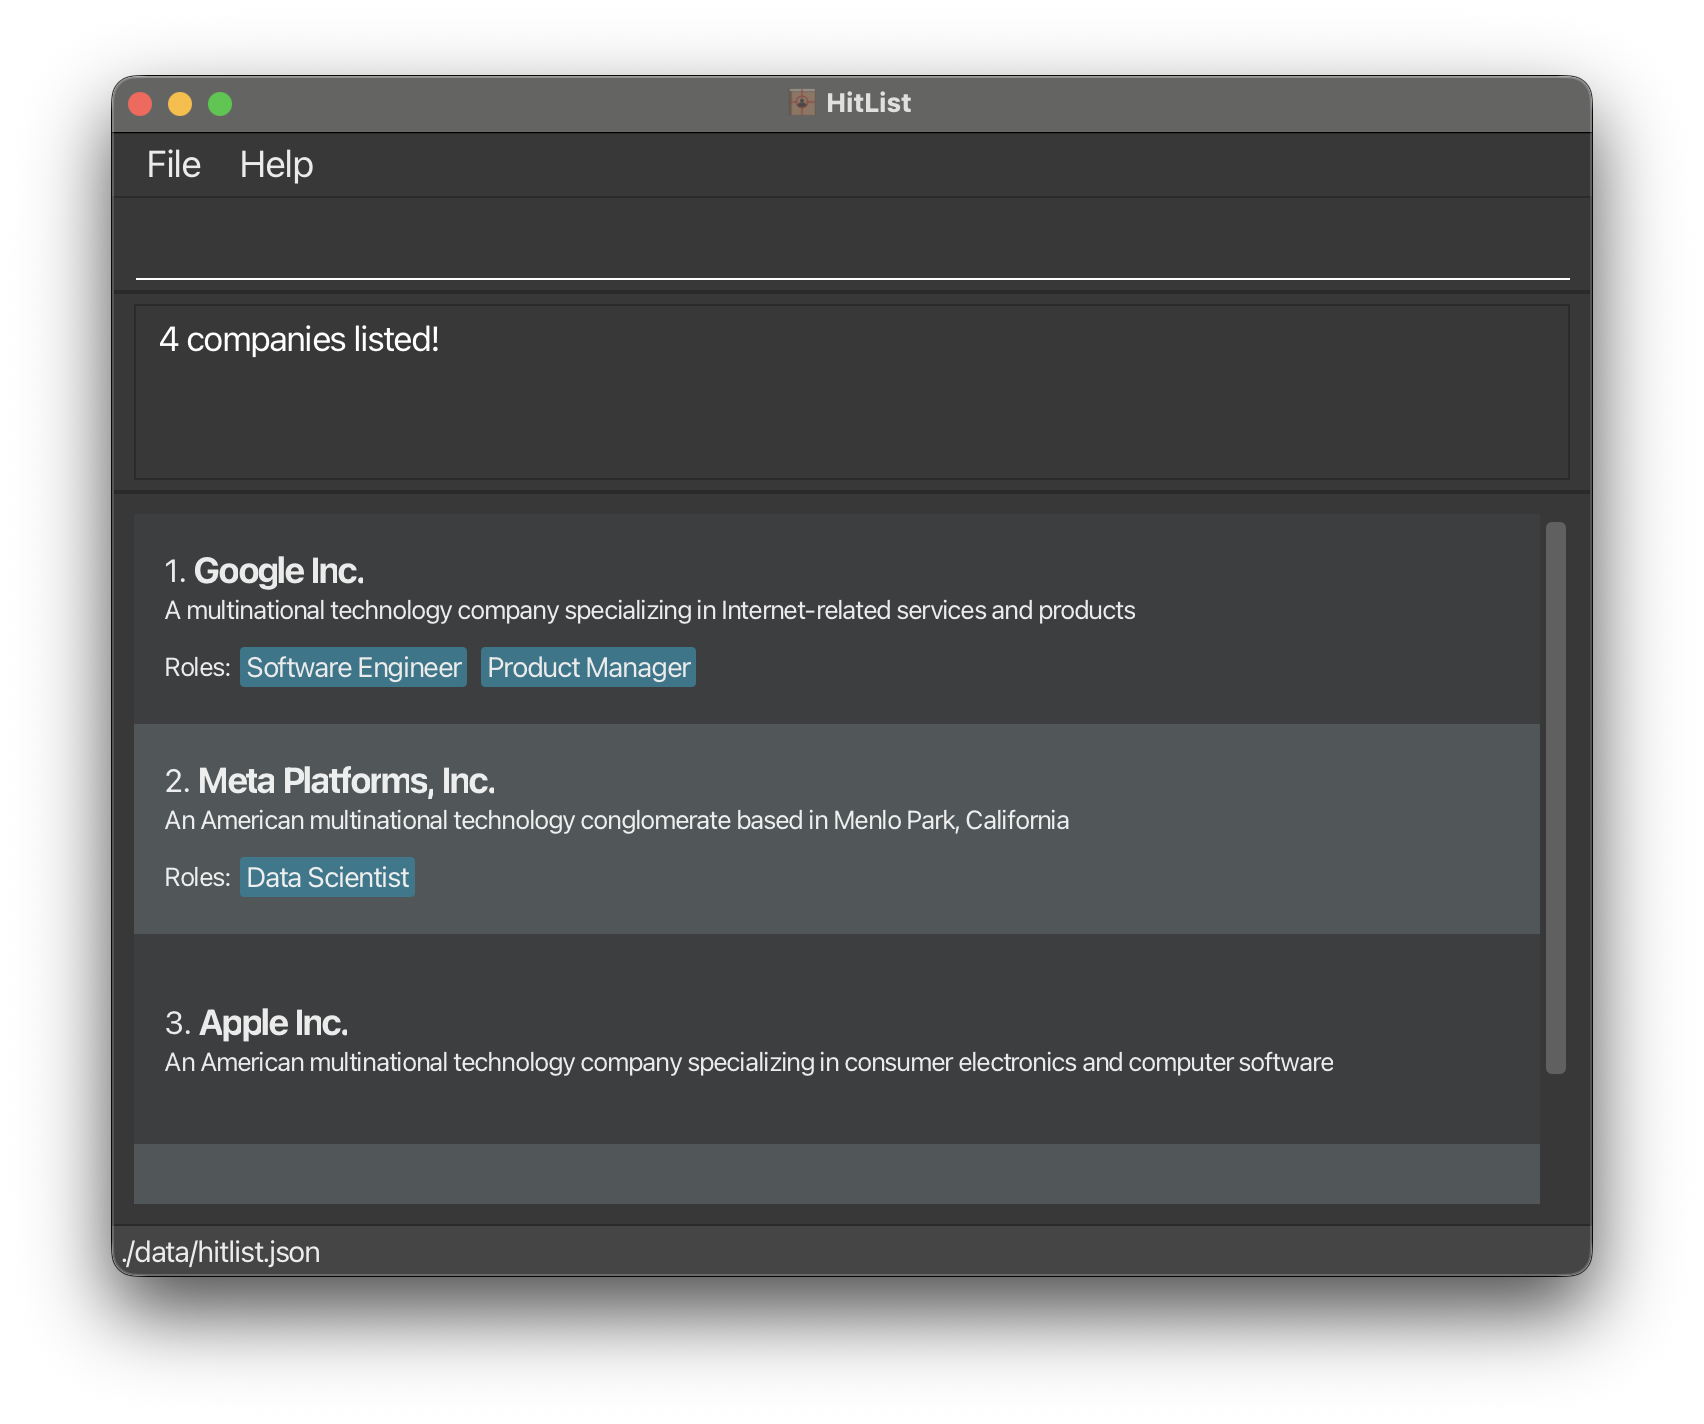
Task: Click the ./data/hitlist.json status bar path
Action: [x=221, y=1252]
